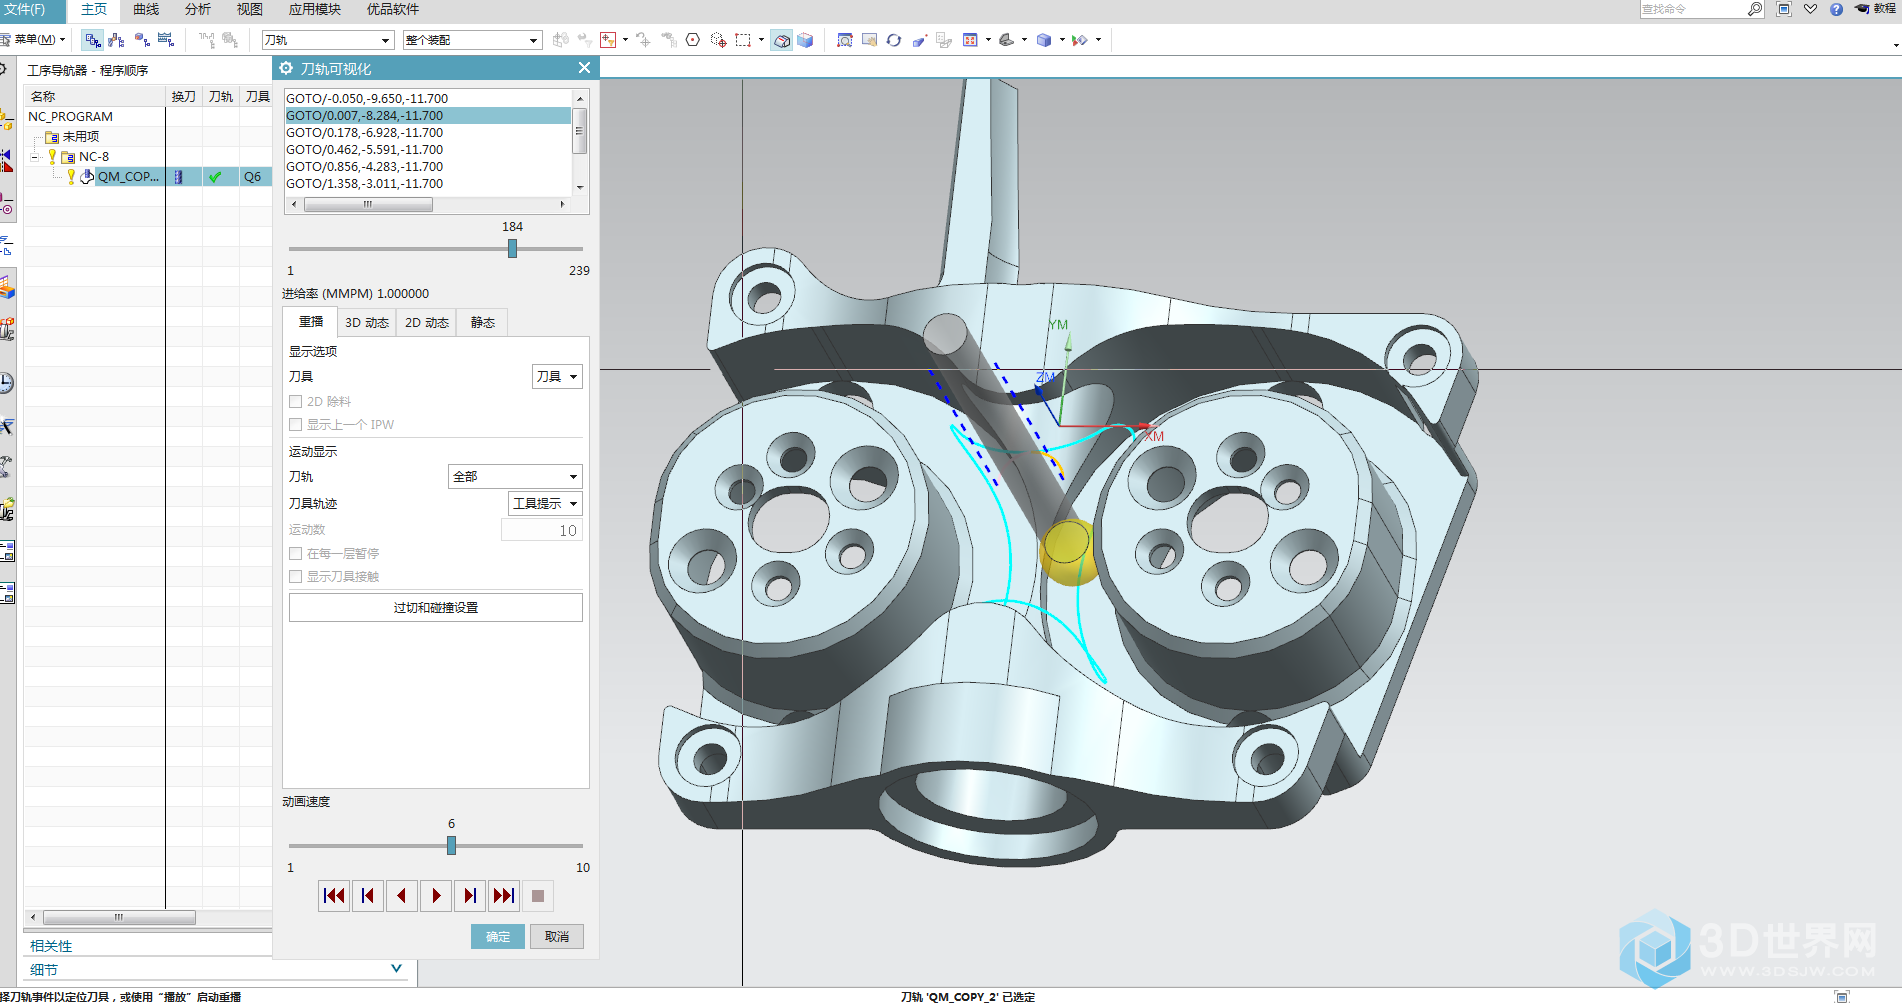Screen dimensions: 1902x1003
Task: Click the clock history sidebar icon
Action: tap(7, 383)
